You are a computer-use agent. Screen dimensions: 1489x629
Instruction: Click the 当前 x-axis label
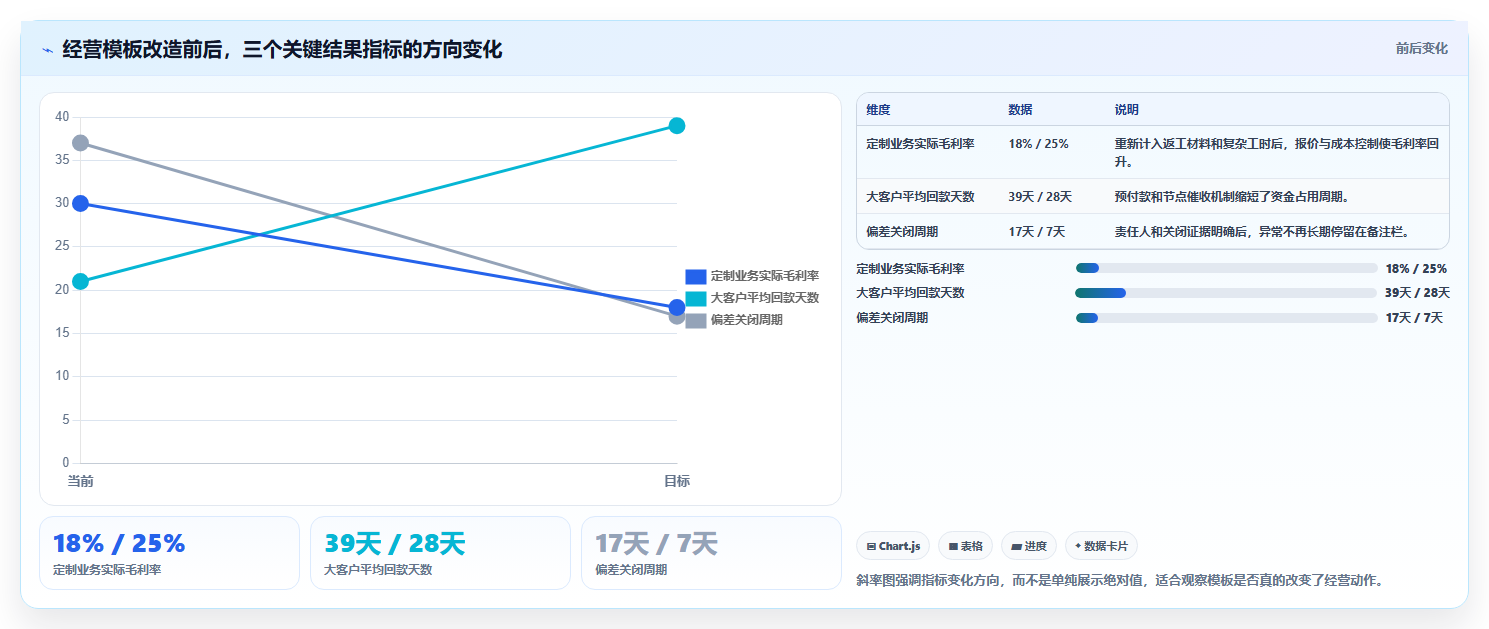click(x=80, y=482)
